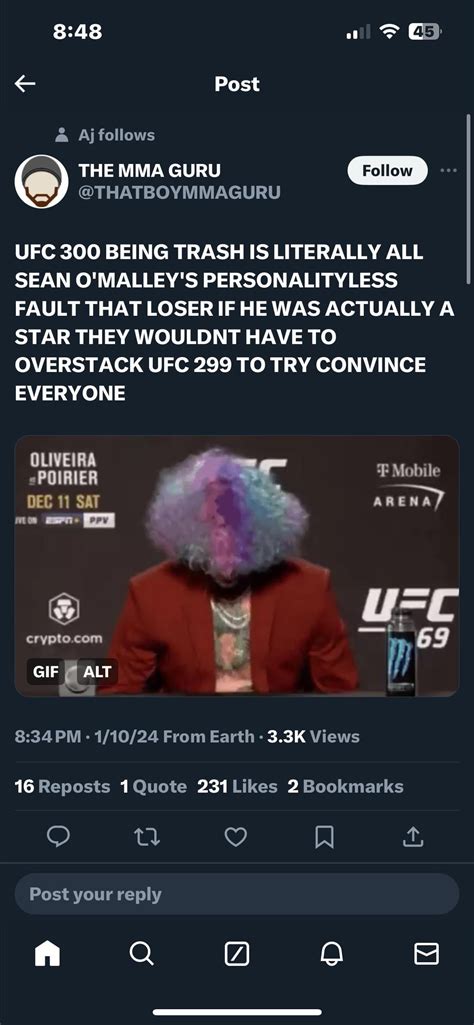
Task: View the 231 Likes list
Action: coord(237,786)
